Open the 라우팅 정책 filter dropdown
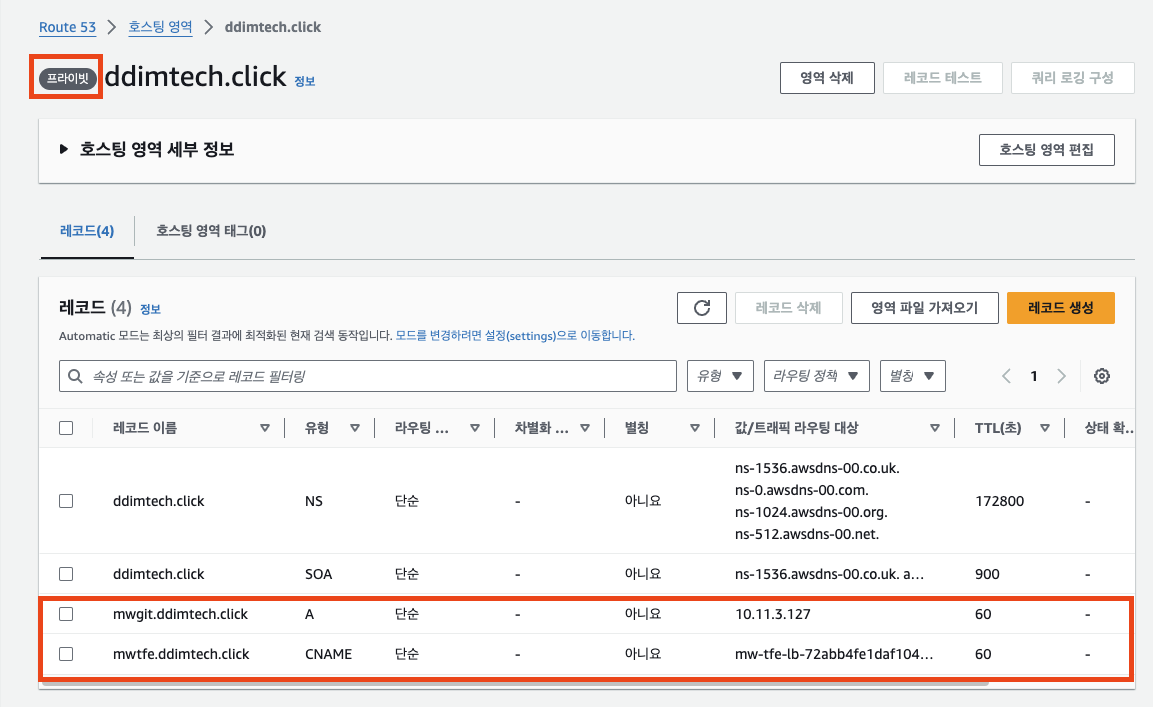 click(x=817, y=376)
